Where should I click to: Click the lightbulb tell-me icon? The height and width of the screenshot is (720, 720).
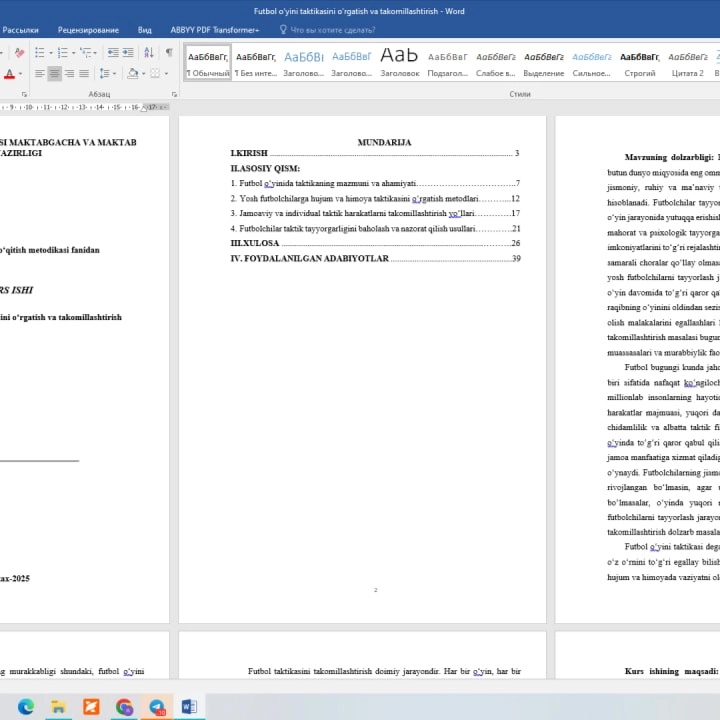tap(283, 29)
